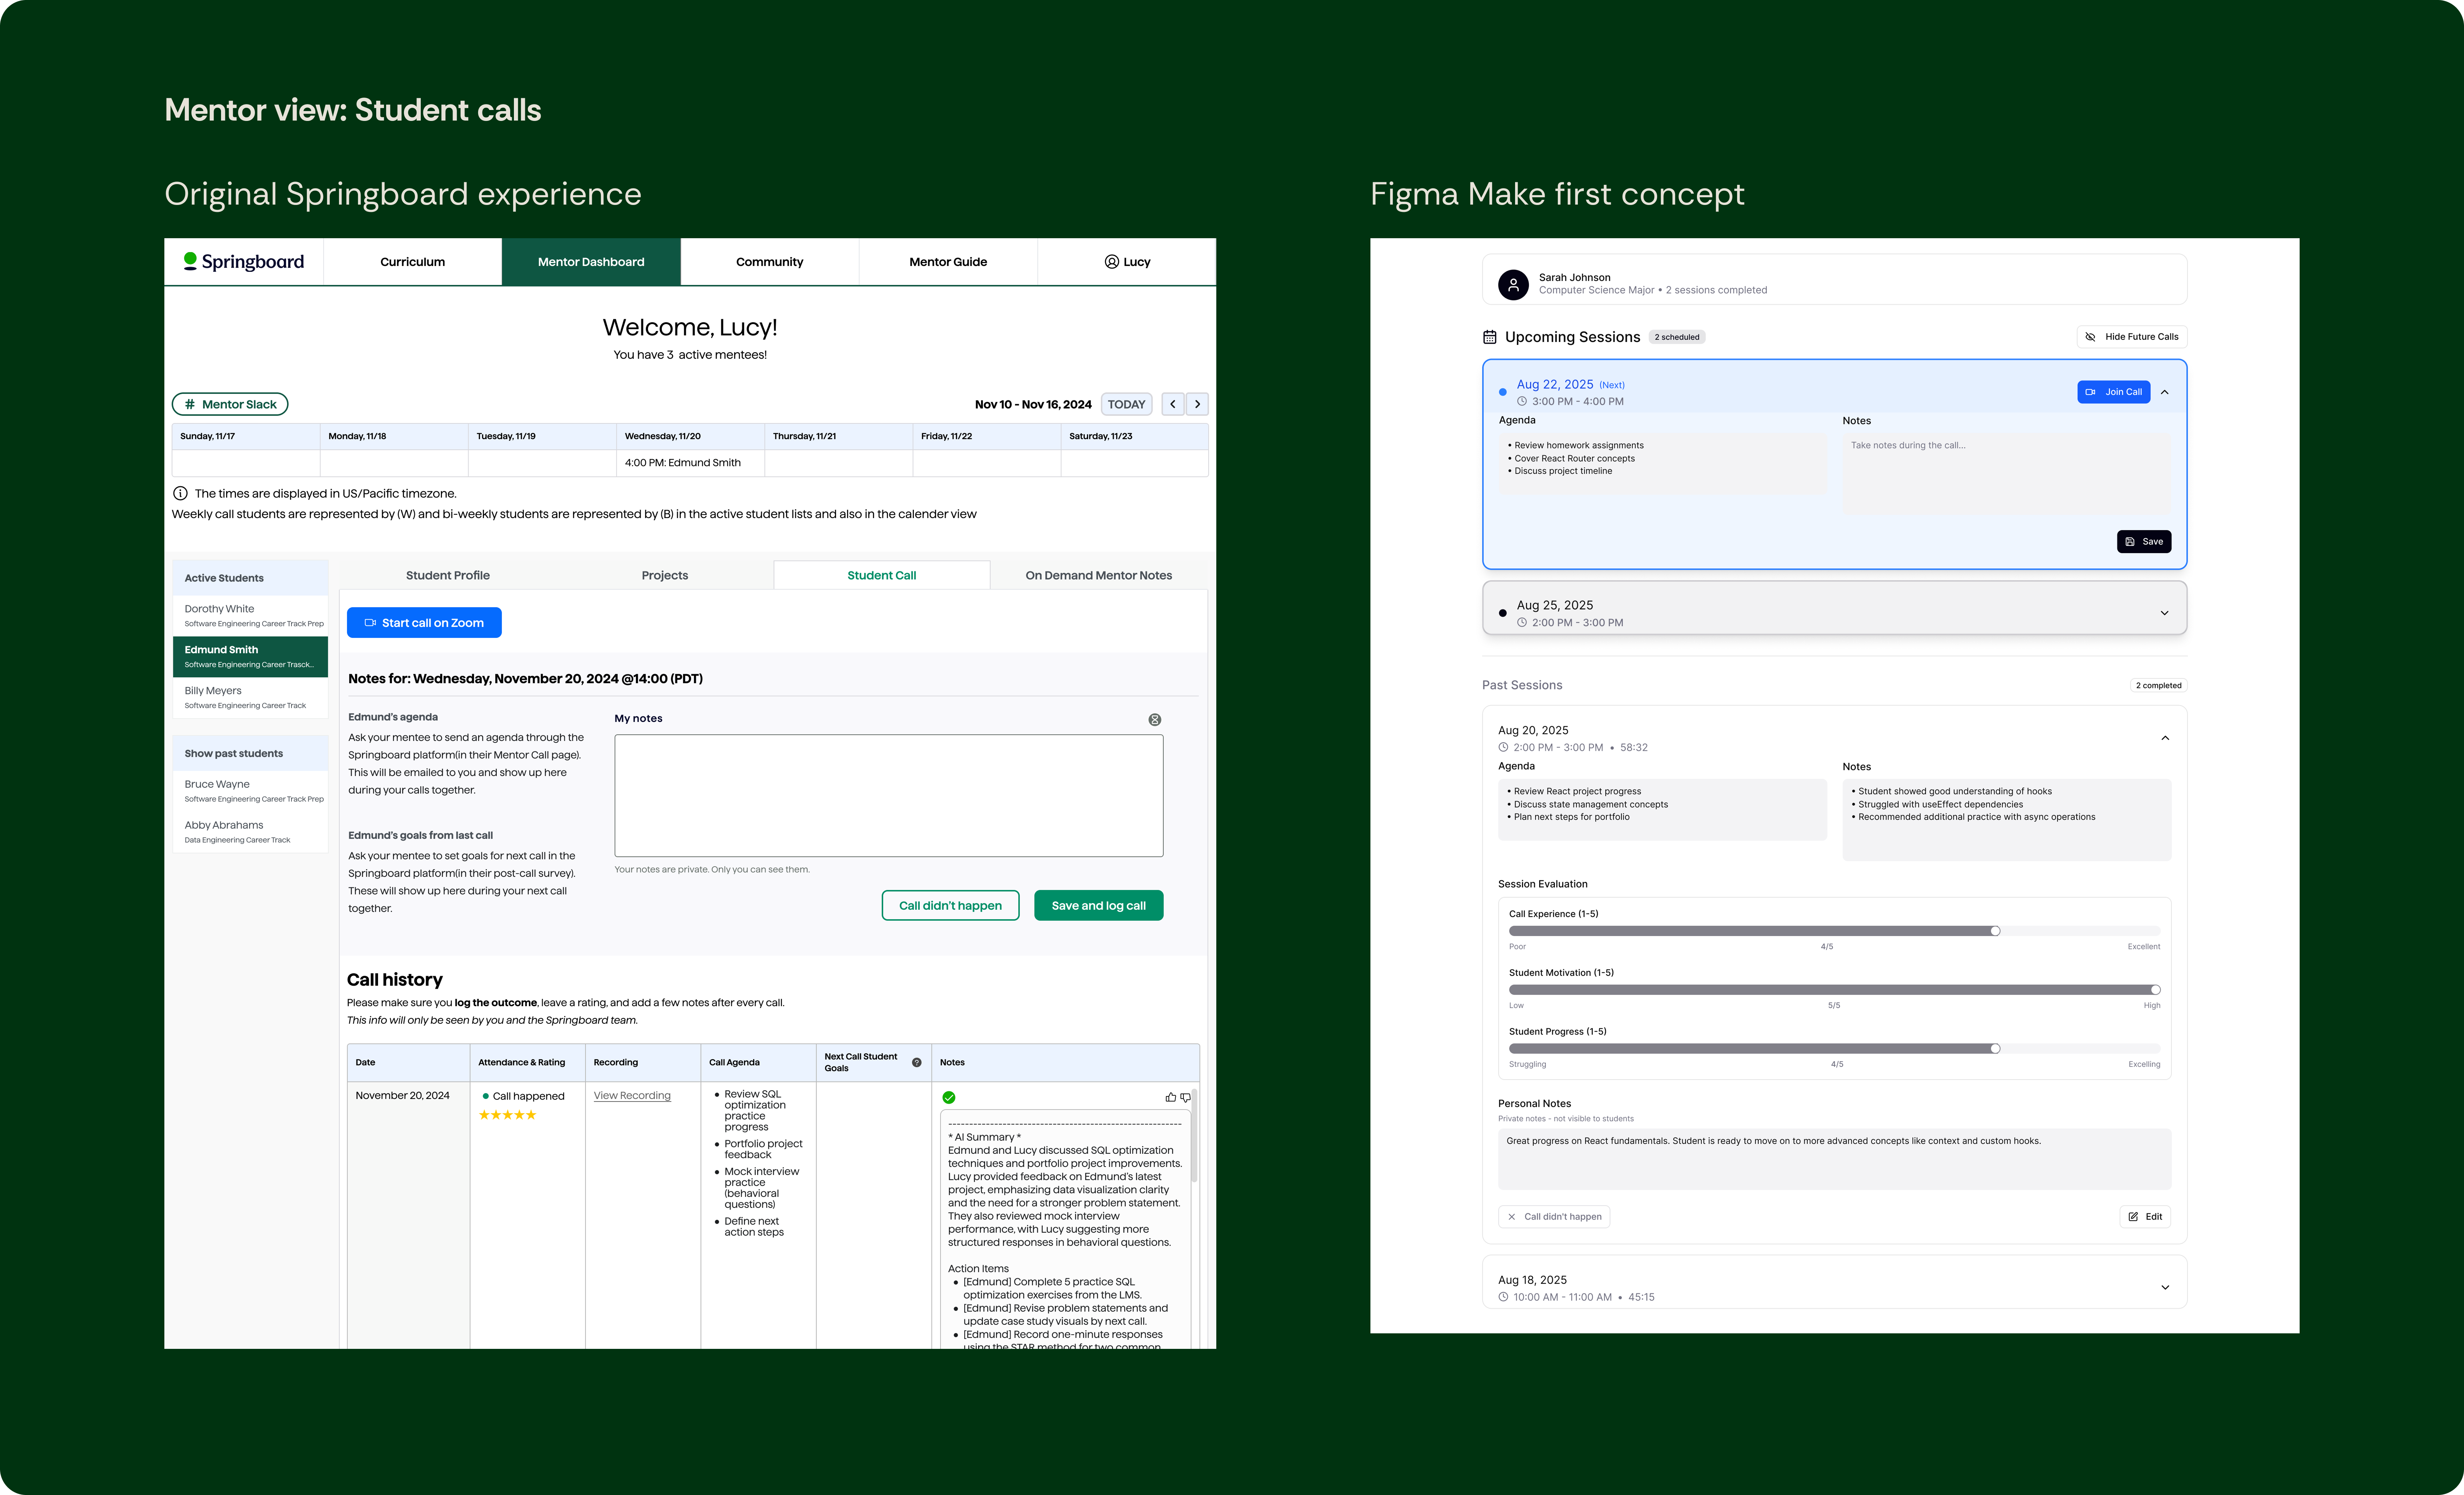Image resolution: width=2464 pixels, height=1495 pixels.
Task: Collapse the Aug 20, 2025 past session
Action: pos(2165,738)
